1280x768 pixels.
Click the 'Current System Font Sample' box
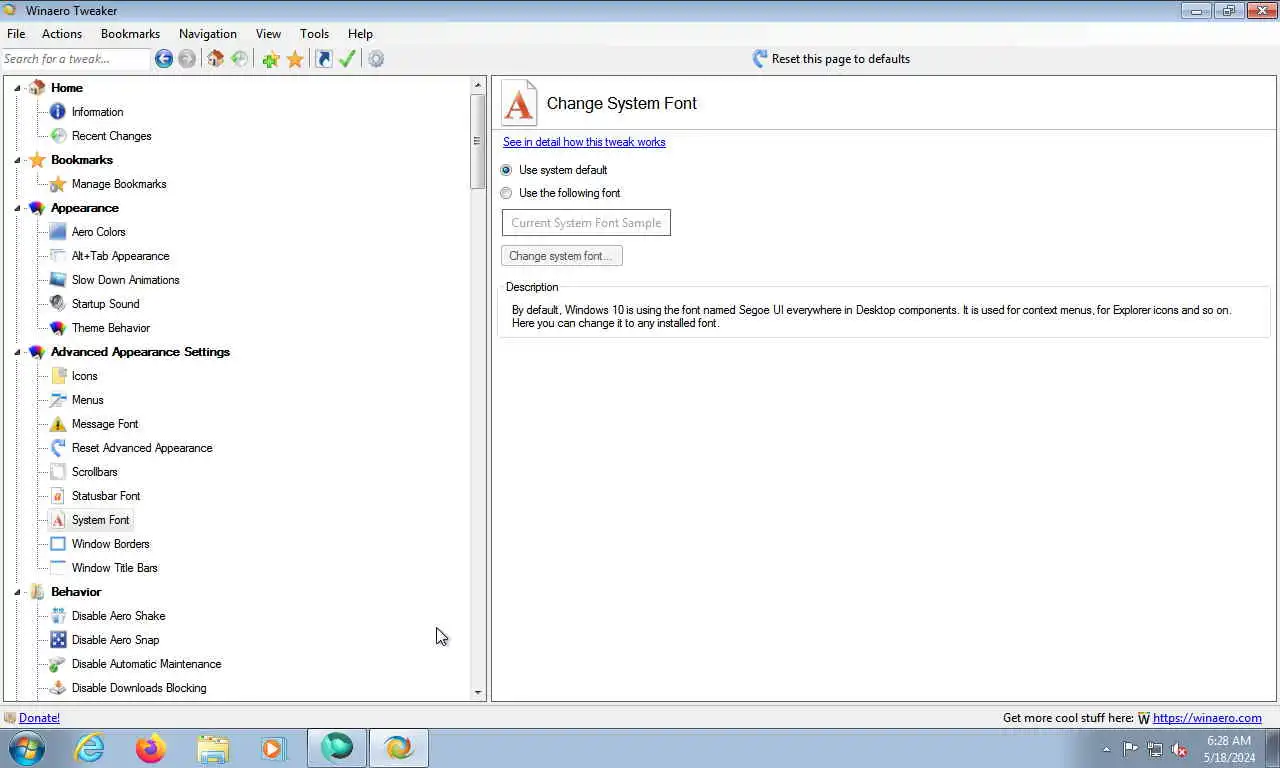coord(586,223)
